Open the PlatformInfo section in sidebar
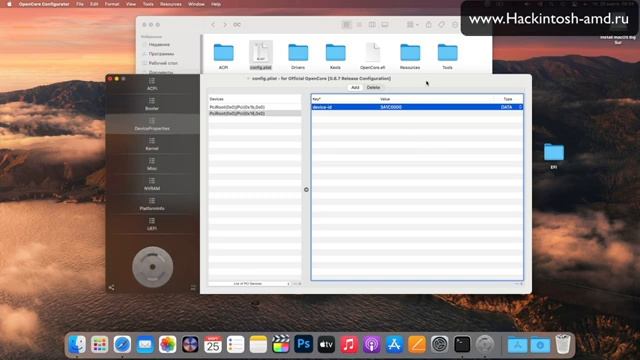Viewport: 640px width, 360px height. click(152, 204)
